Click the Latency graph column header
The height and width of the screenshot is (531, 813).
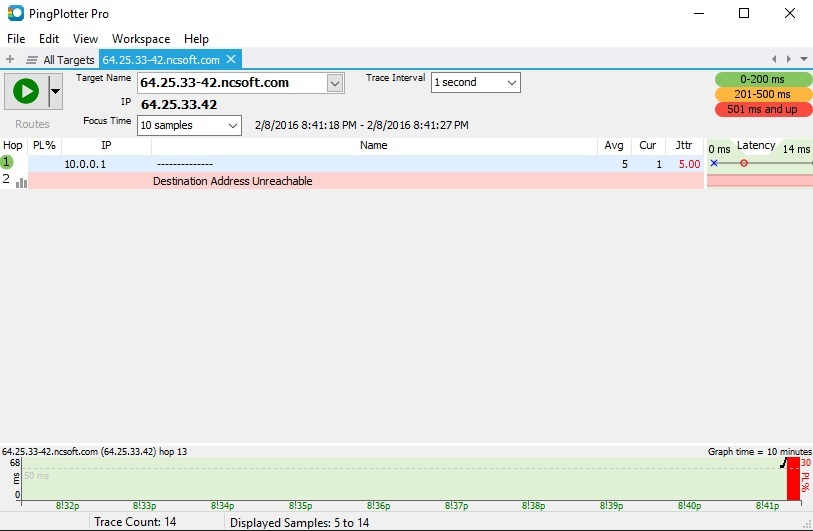coord(756,146)
